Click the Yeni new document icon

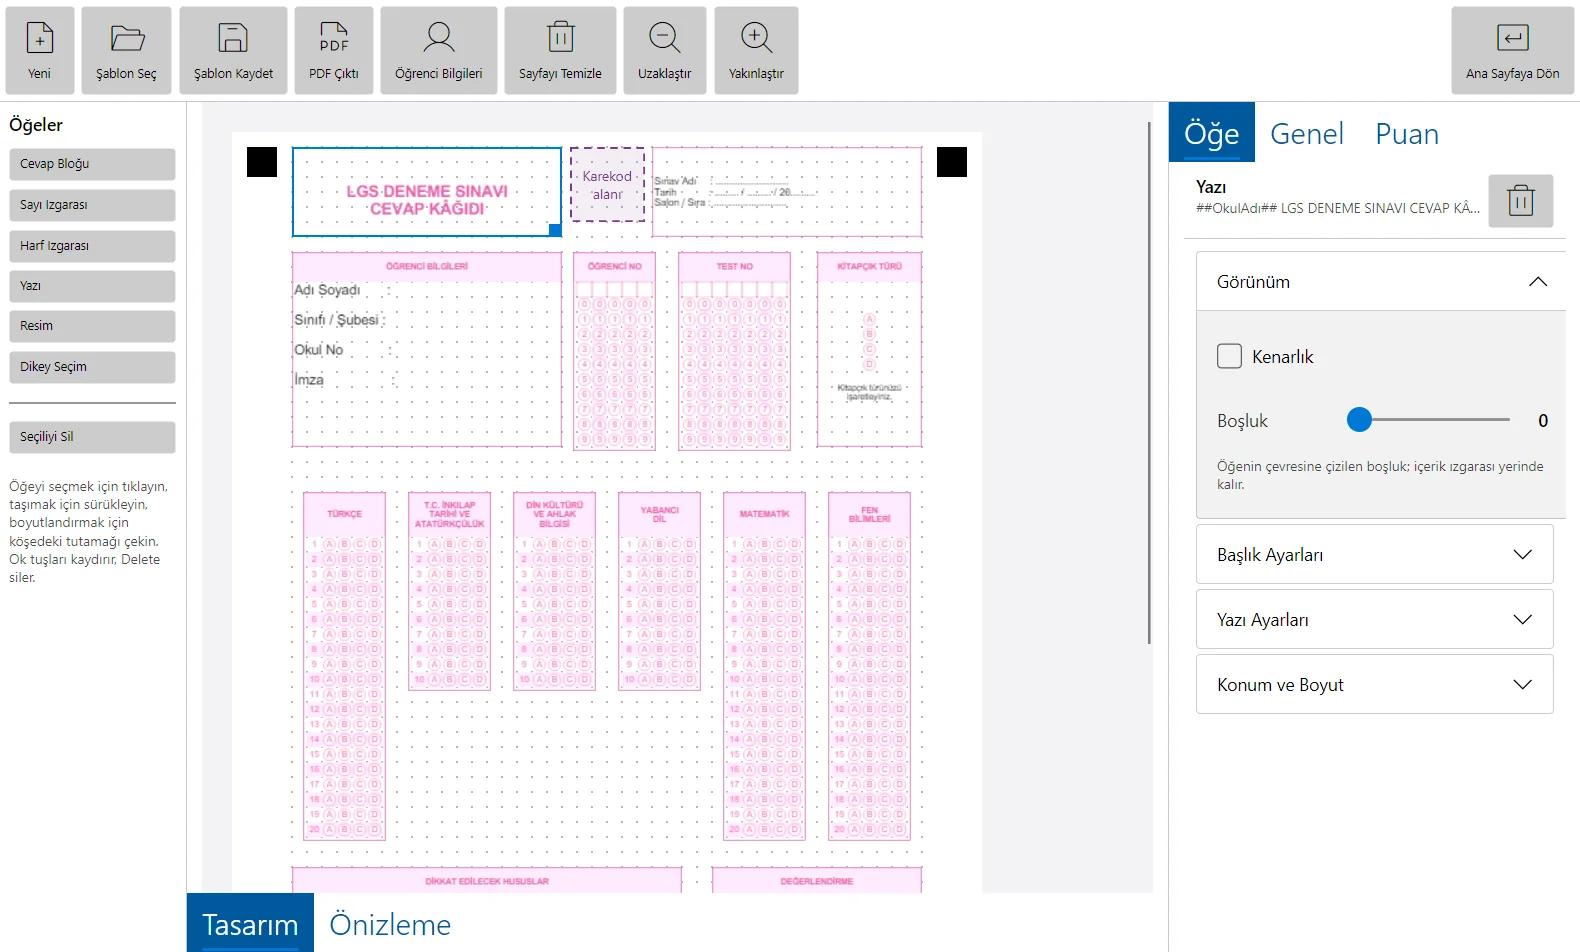(x=39, y=38)
